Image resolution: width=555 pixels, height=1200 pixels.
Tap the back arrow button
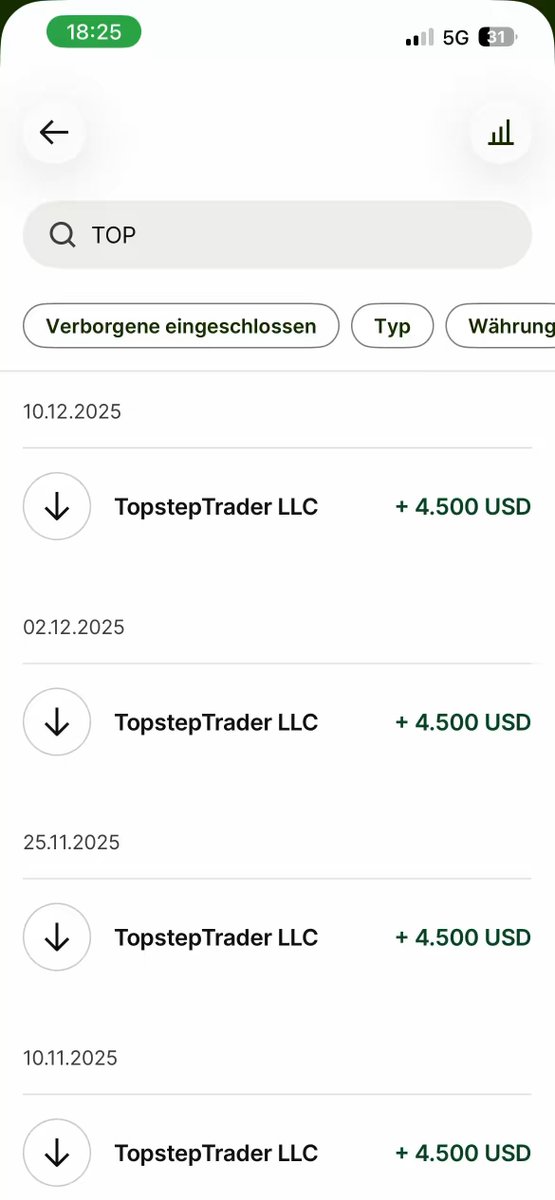click(x=54, y=132)
